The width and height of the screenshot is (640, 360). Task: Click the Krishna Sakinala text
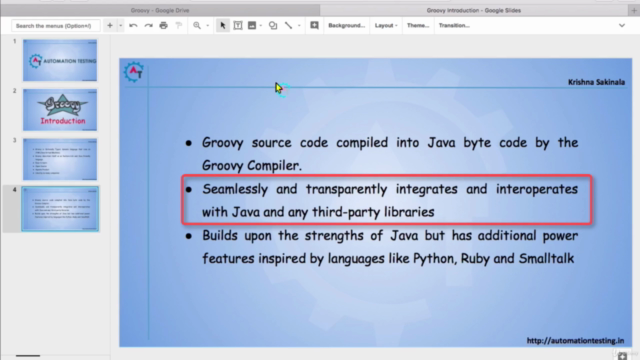point(596,82)
